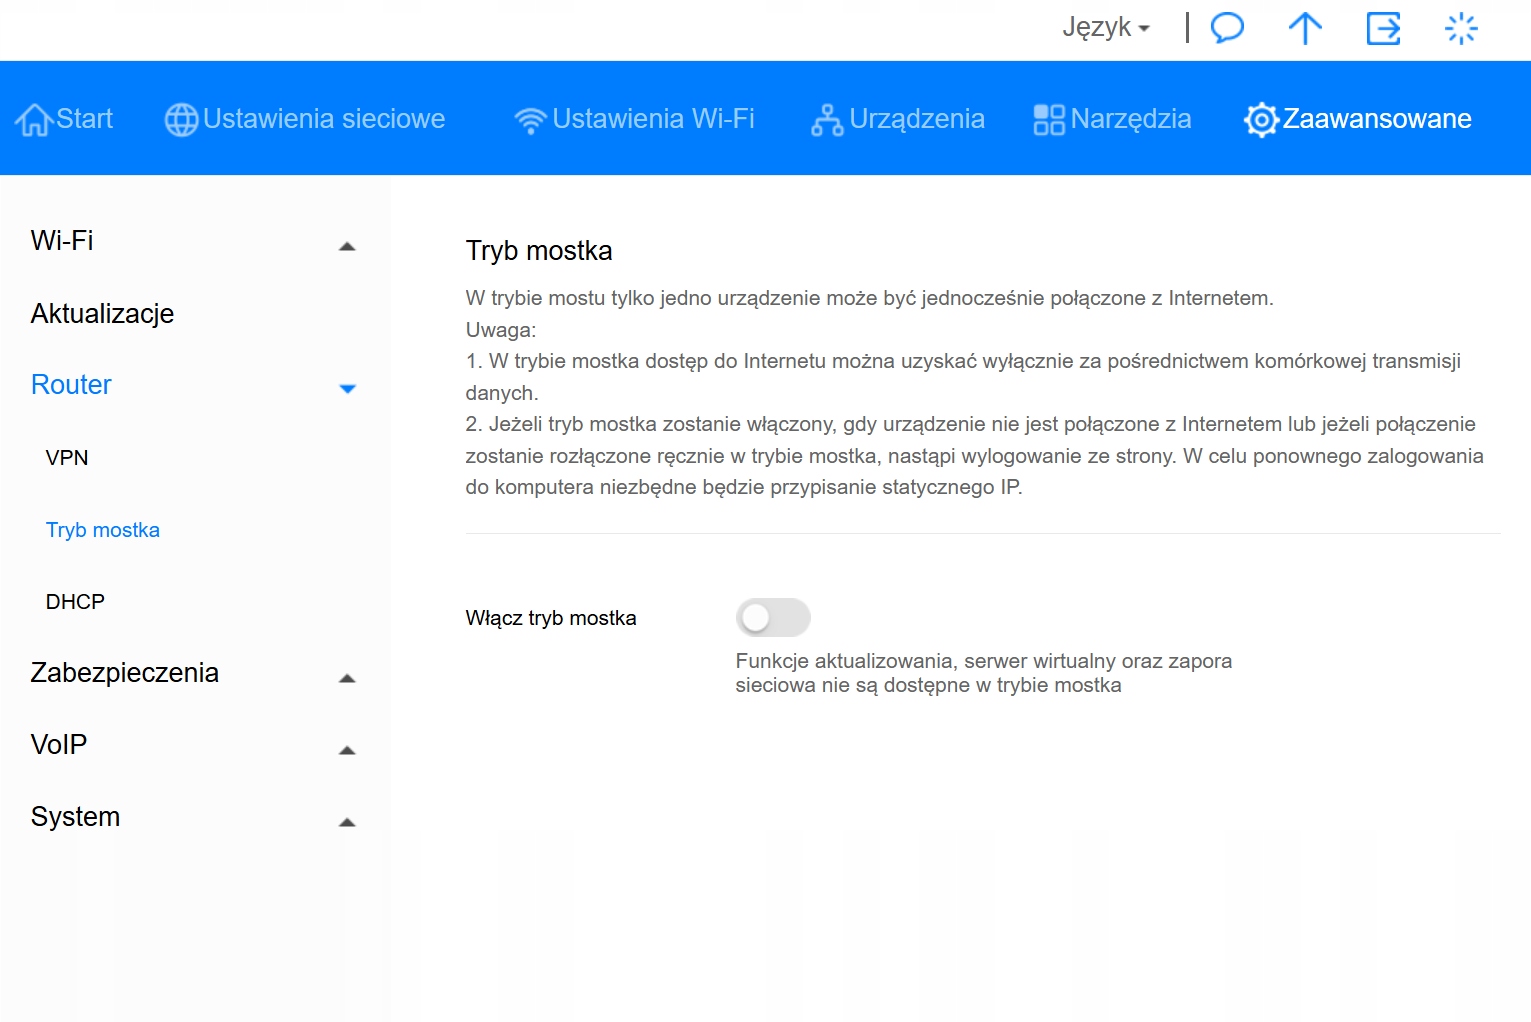
Task: Click the Narzędzia grid icon
Action: pos(1049,120)
